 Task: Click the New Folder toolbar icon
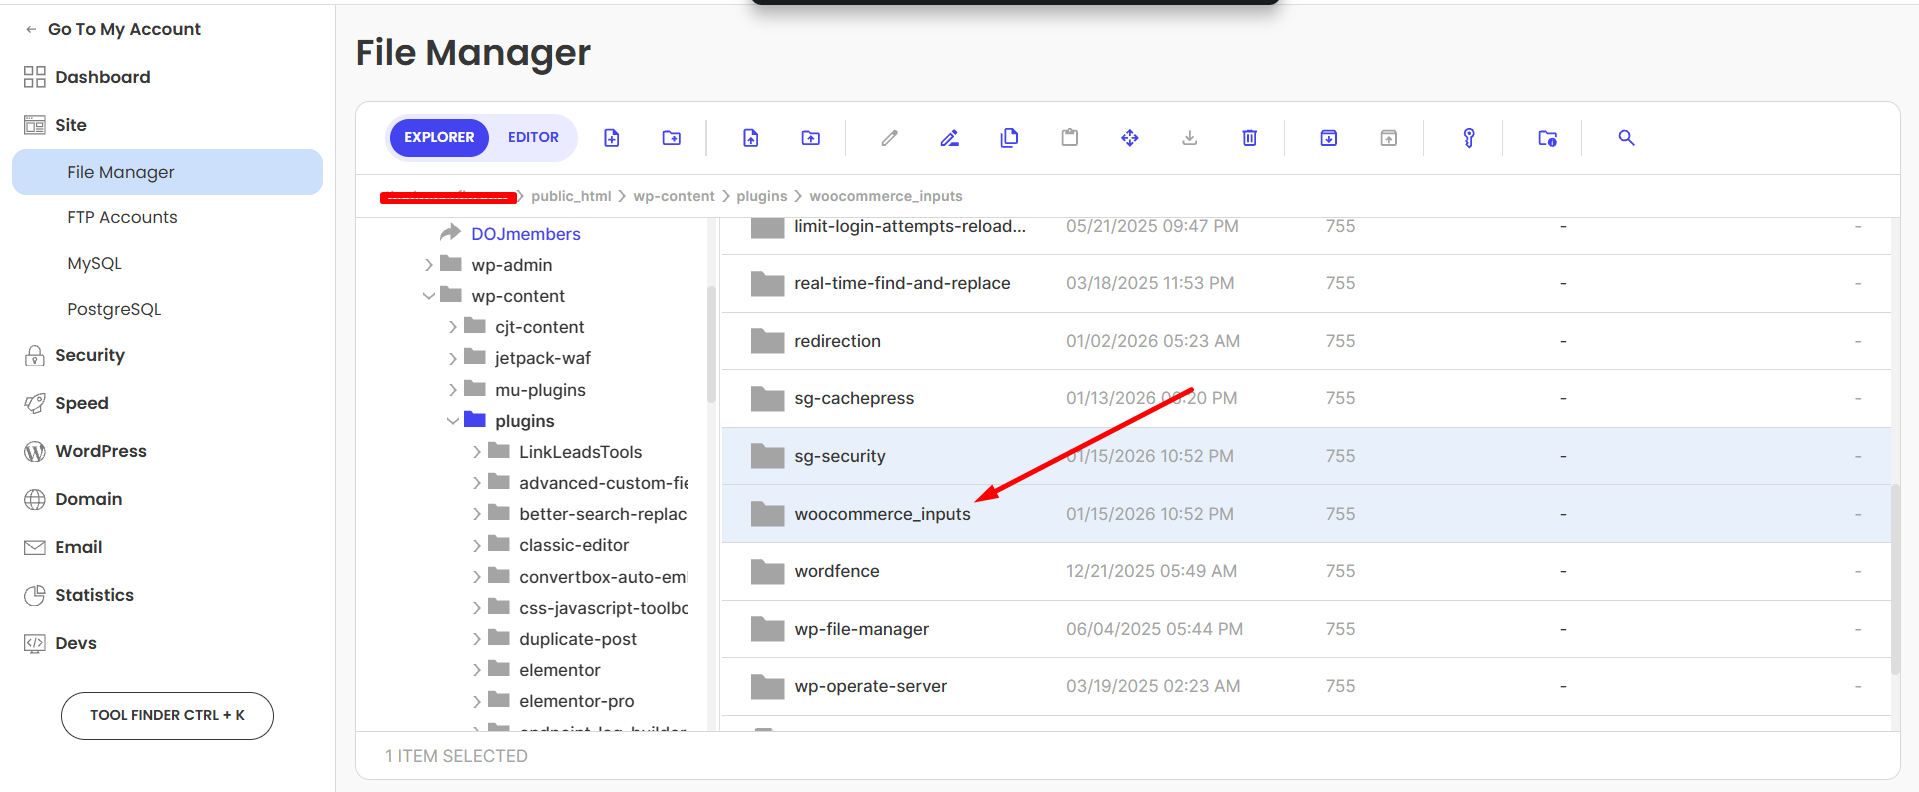point(671,138)
